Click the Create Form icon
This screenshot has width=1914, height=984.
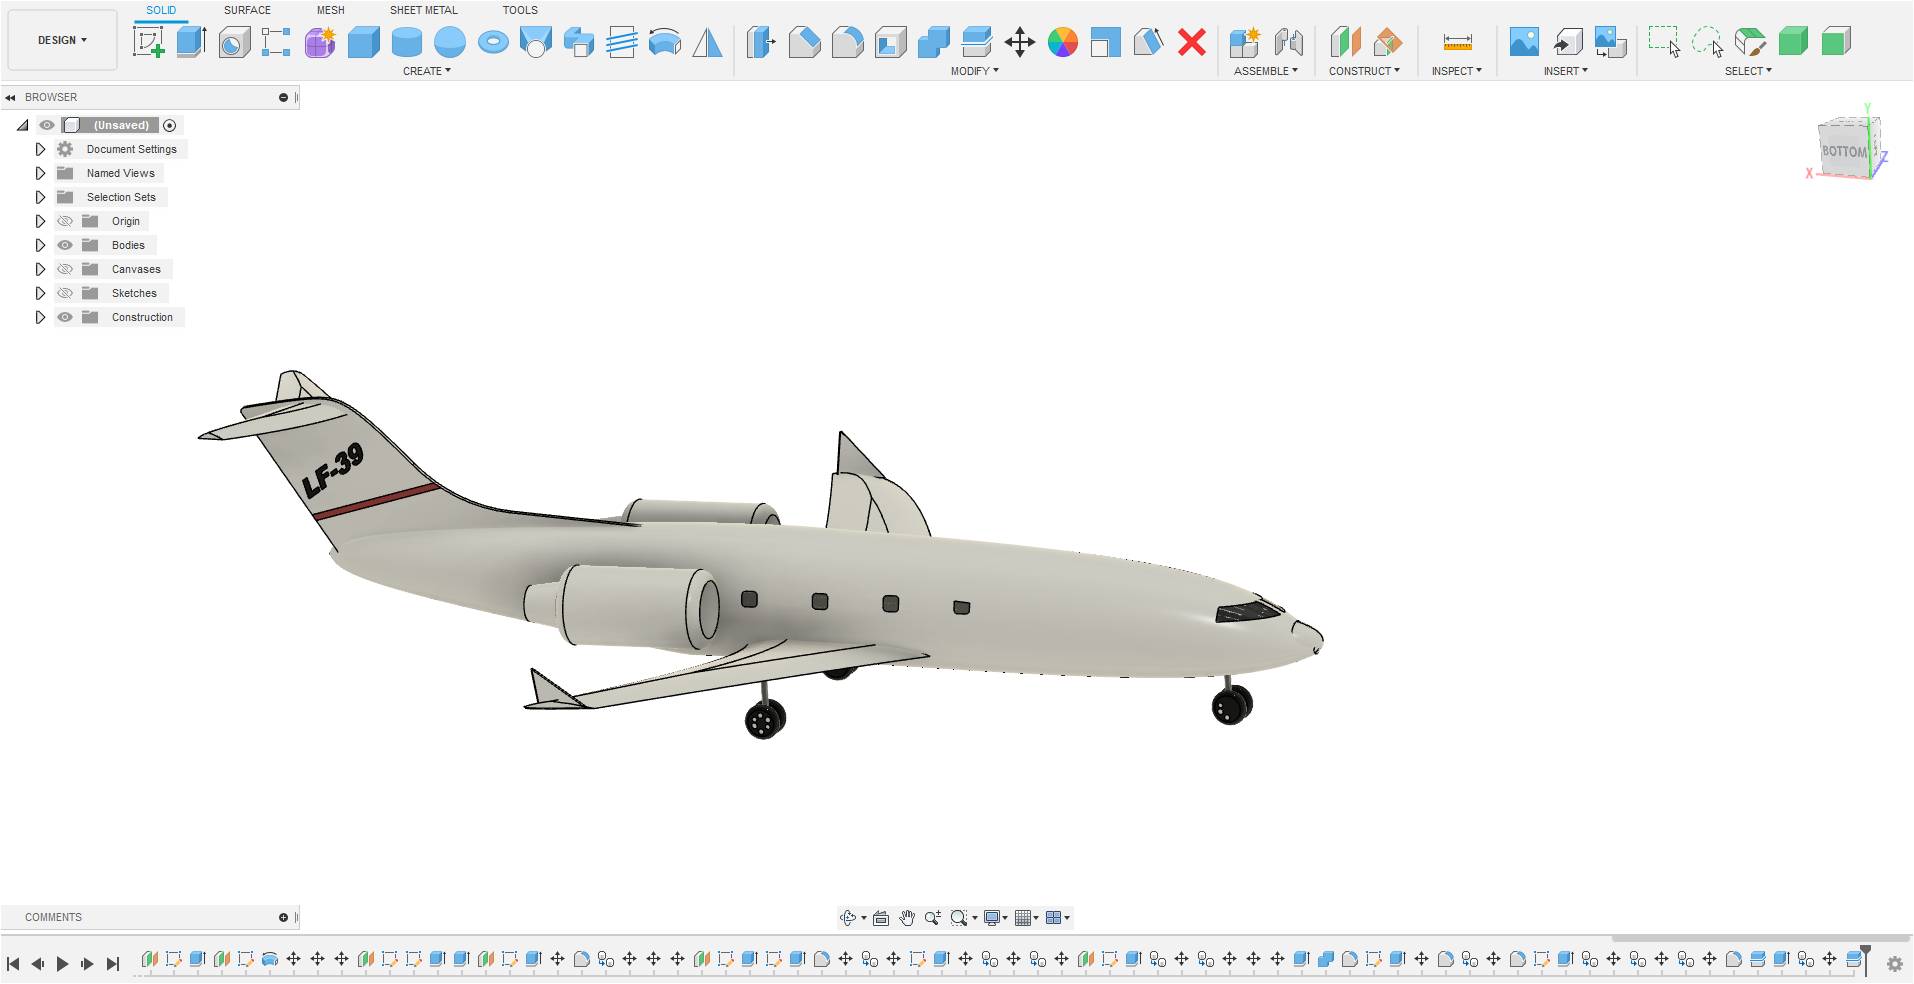[320, 42]
